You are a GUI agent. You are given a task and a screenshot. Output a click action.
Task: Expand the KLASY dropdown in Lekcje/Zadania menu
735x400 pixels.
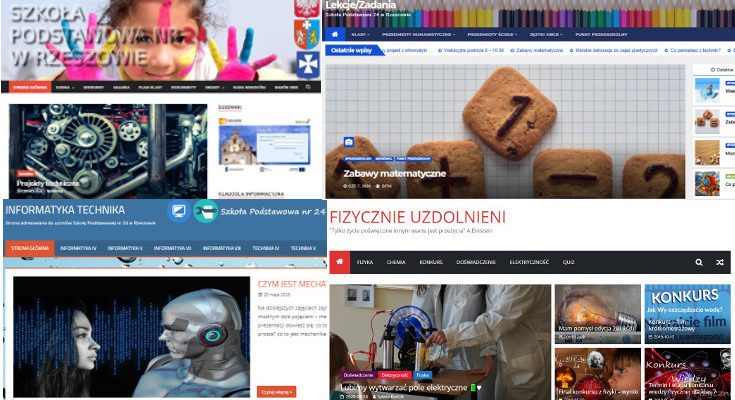[x=360, y=35]
